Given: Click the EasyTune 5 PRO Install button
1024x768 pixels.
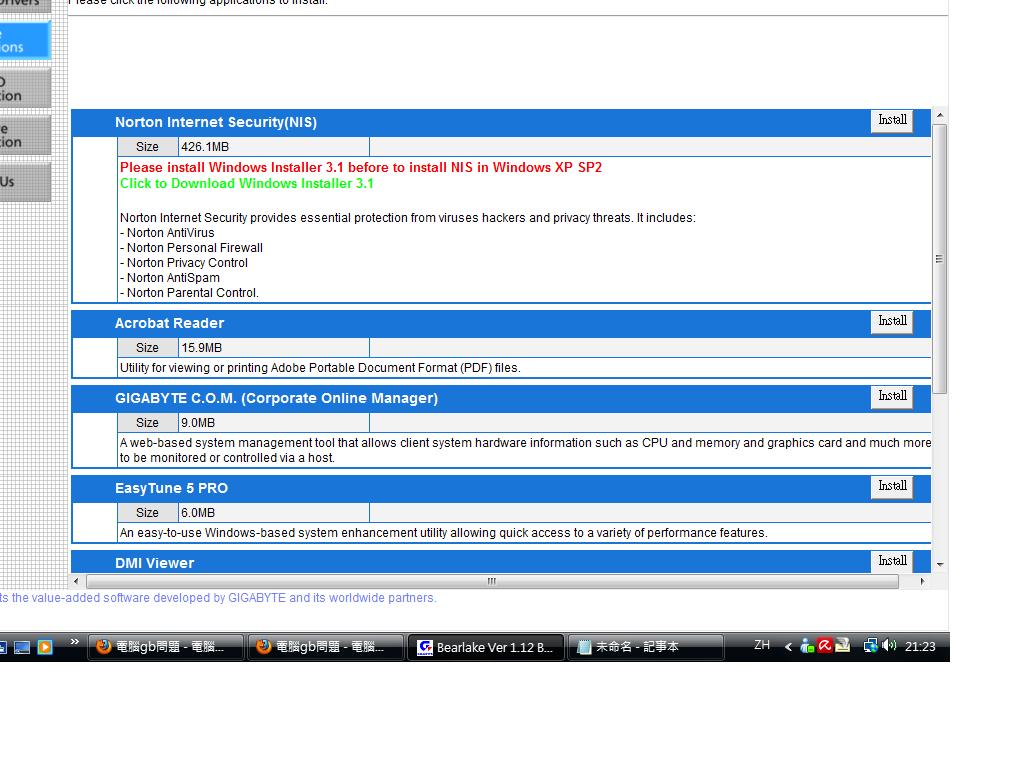Looking at the screenshot, I should (x=891, y=487).
